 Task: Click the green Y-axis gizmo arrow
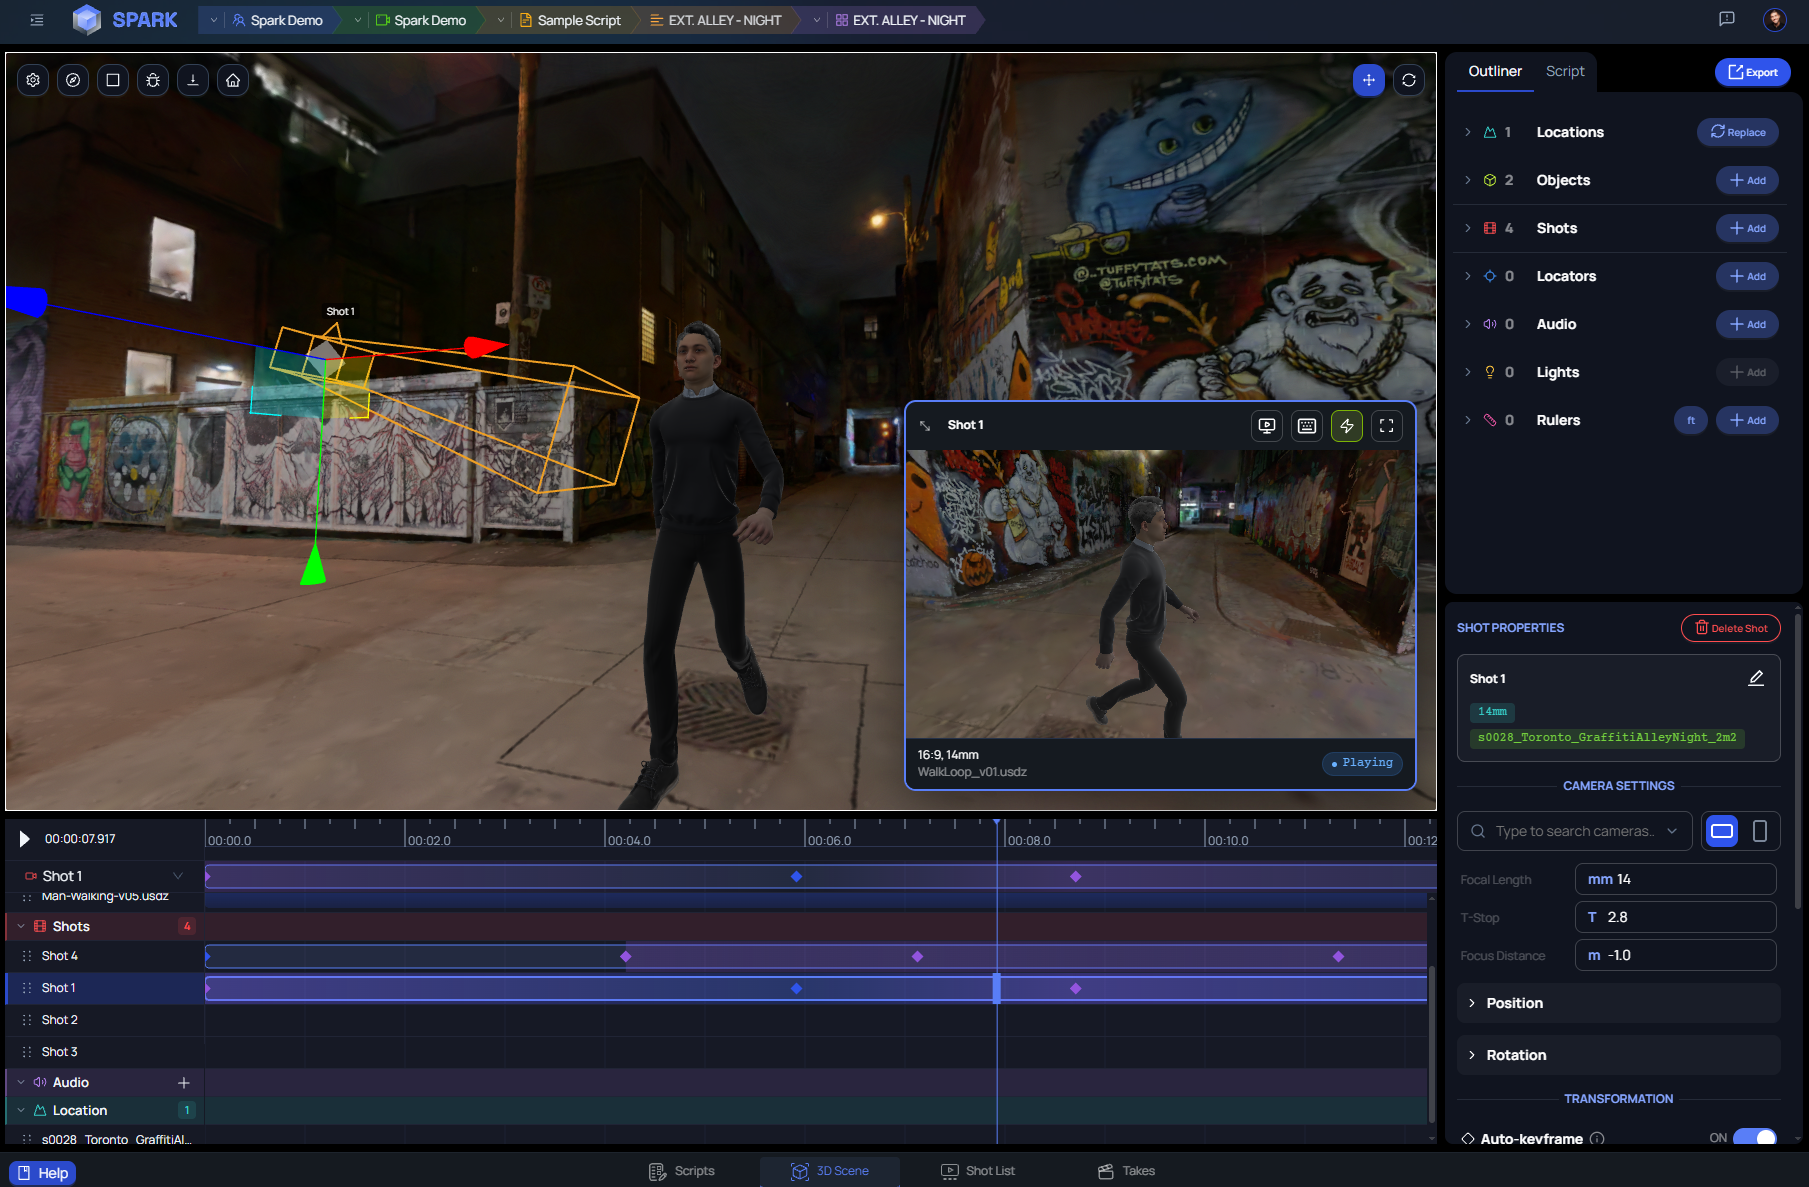[x=313, y=565]
